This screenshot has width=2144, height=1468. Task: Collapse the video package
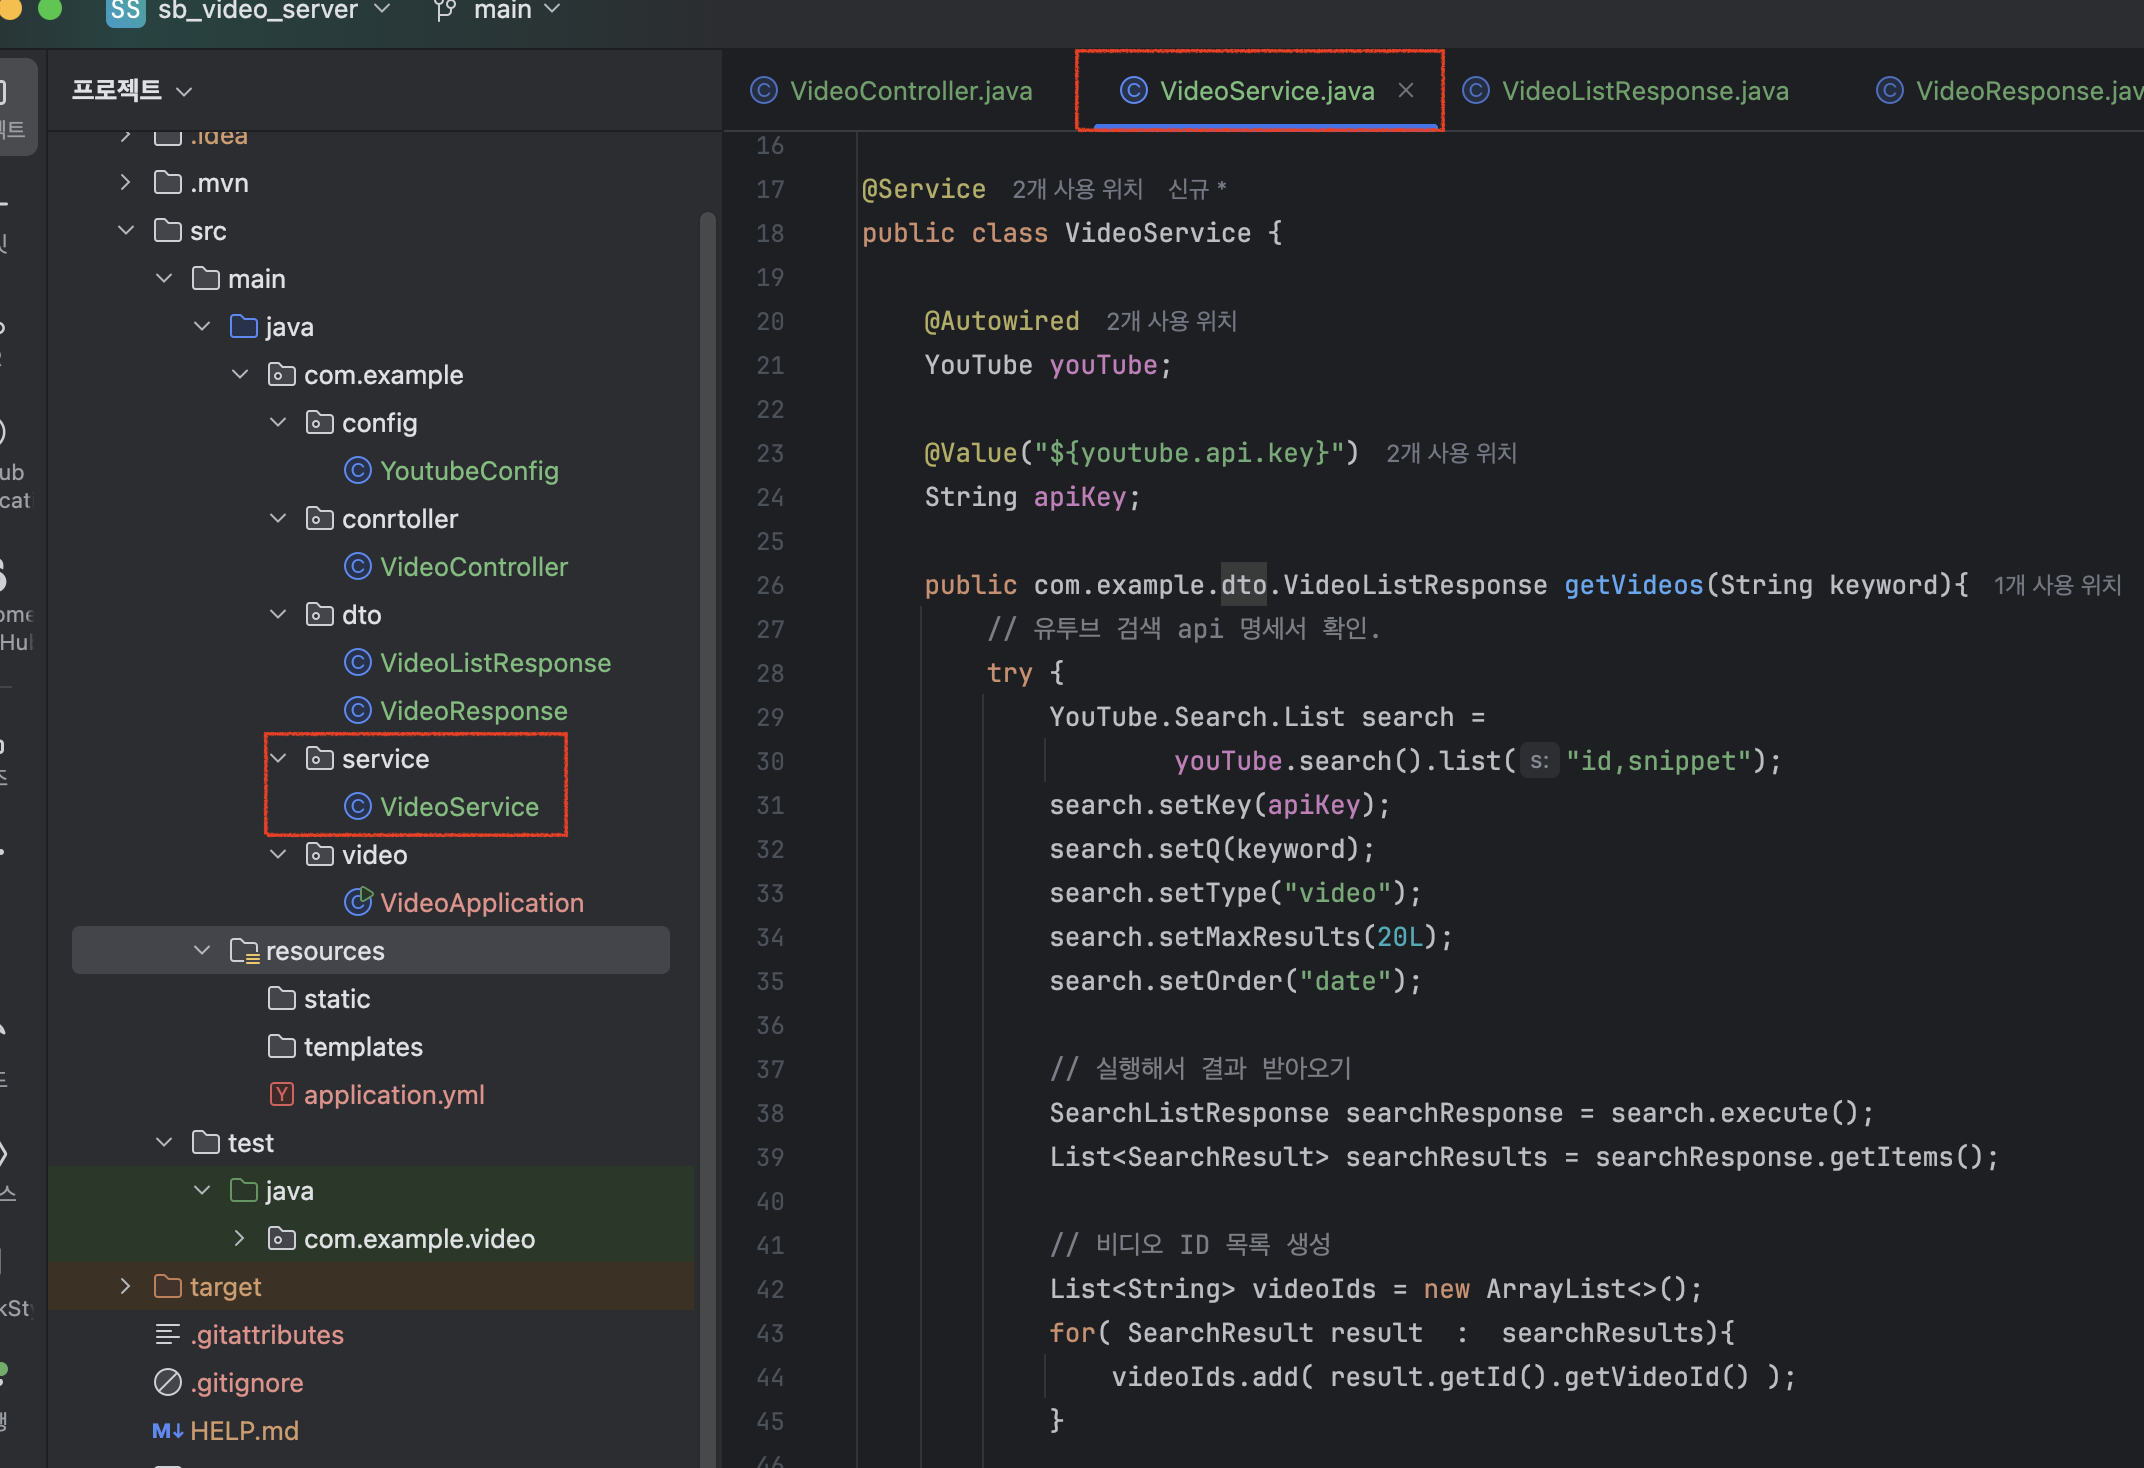pos(278,855)
